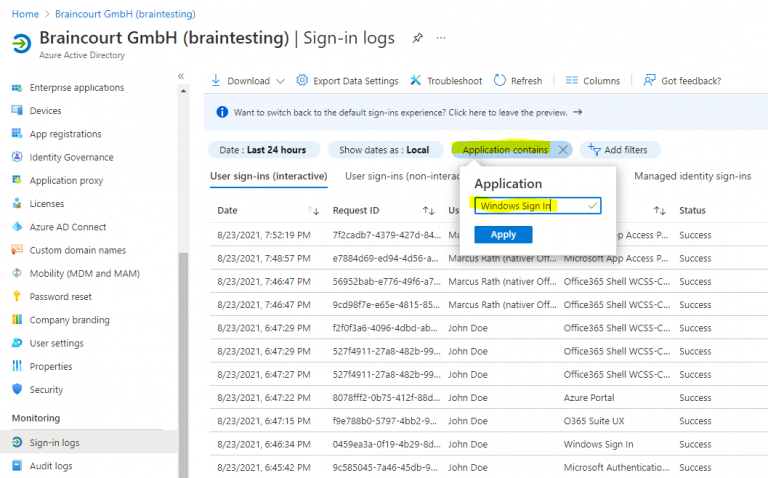Sort by the Date column arrows

coord(313,211)
